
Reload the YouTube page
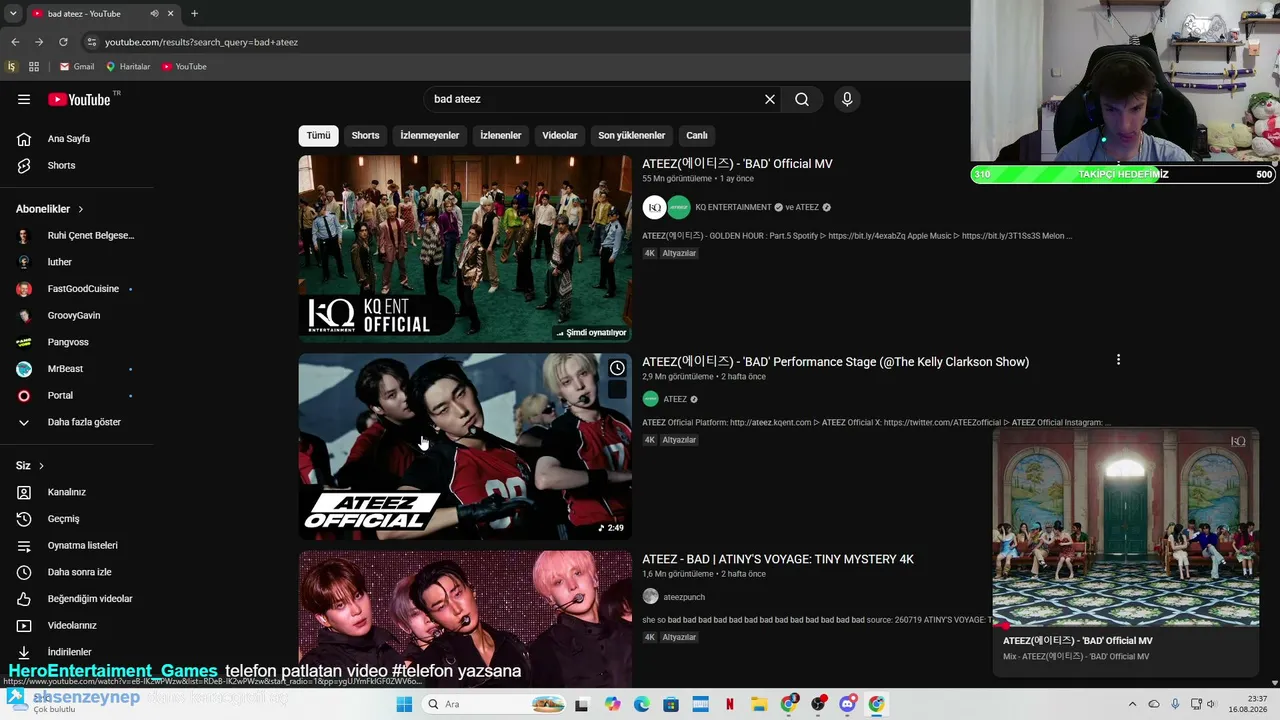(63, 42)
